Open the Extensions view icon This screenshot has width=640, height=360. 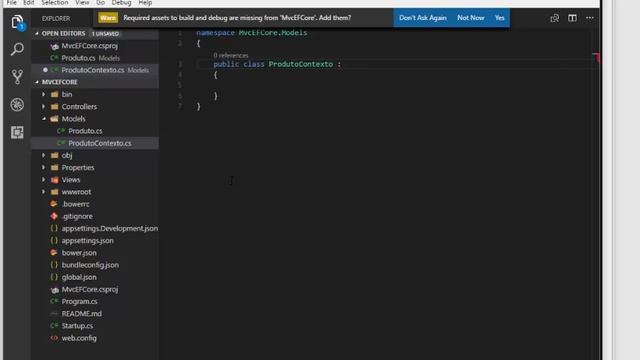(x=17, y=132)
